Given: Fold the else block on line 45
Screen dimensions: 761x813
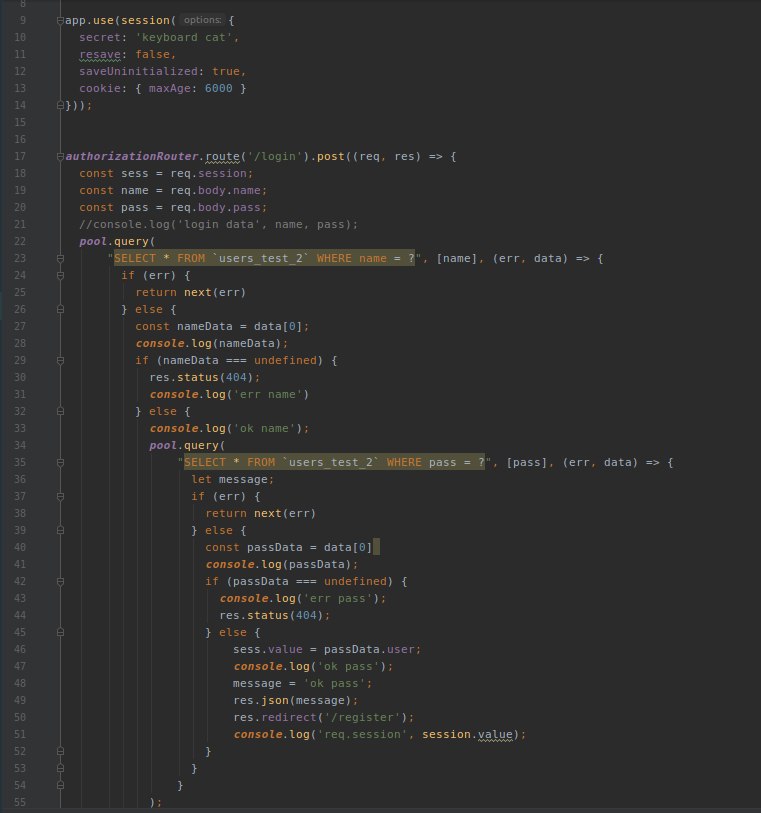Looking at the screenshot, I should coord(60,633).
